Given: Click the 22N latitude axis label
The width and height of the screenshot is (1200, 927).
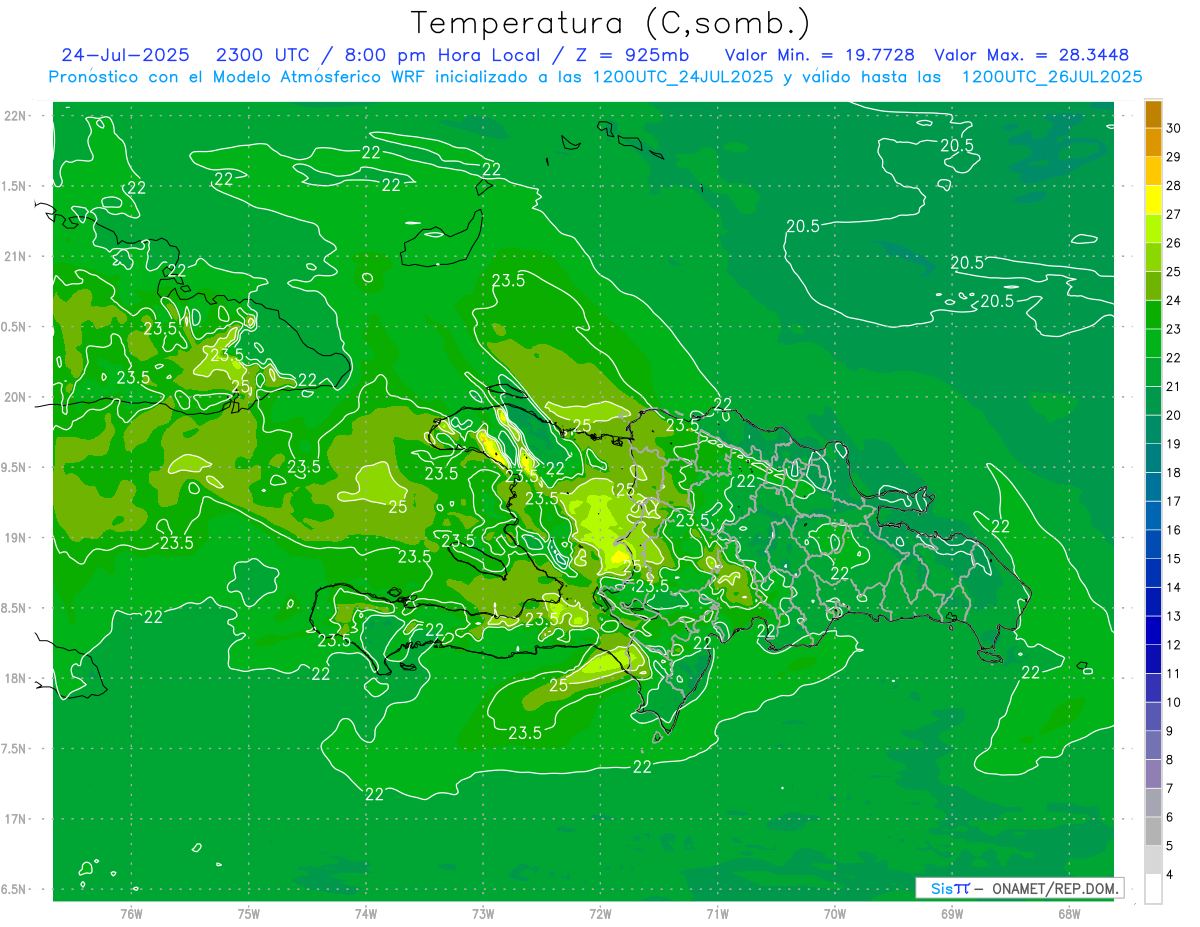Looking at the screenshot, I should pyautogui.click(x=15, y=116).
